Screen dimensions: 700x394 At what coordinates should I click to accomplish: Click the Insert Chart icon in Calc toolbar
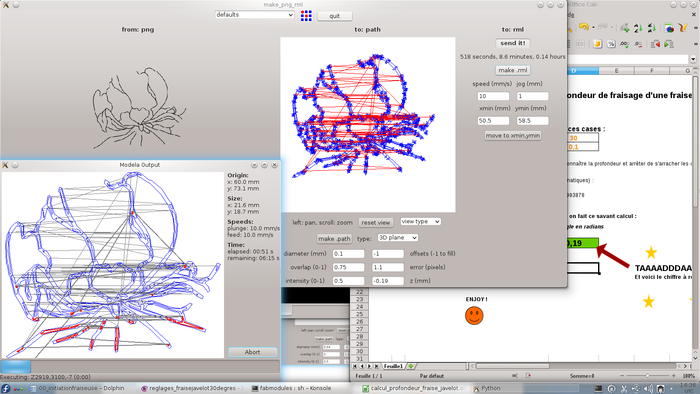[x=669, y=28]
